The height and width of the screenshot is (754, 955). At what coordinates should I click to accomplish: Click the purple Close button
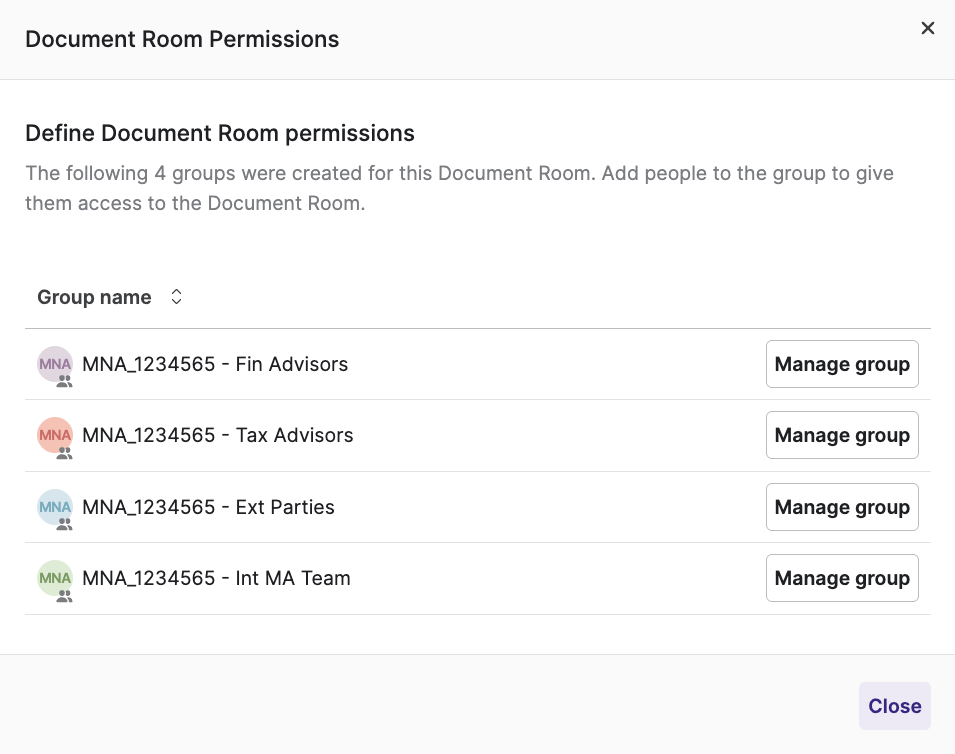(x=895, y=706)
